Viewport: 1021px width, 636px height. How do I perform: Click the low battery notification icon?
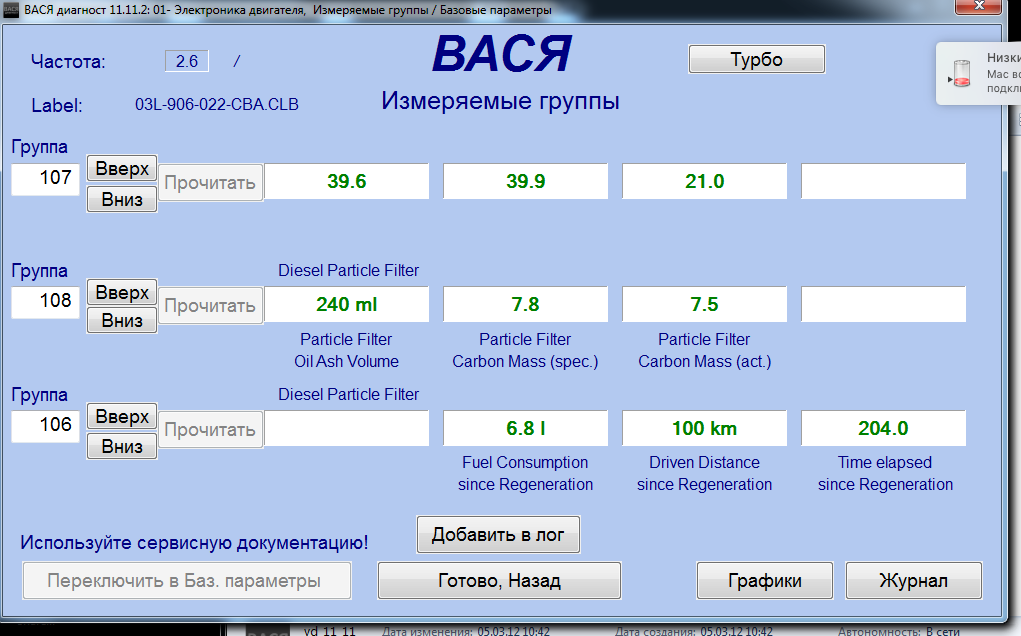tap(961, 74)
